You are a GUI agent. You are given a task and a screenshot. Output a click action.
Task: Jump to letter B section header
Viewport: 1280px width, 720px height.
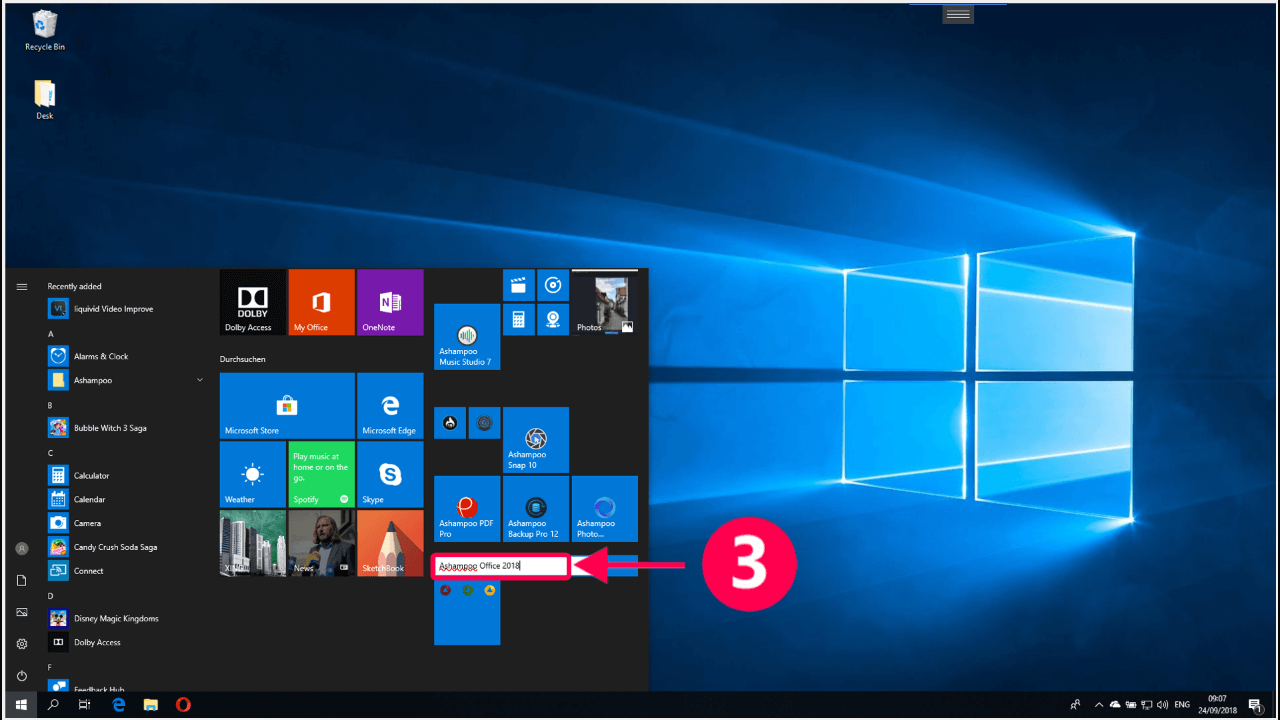pyautogui.click(x=50, y=405)
